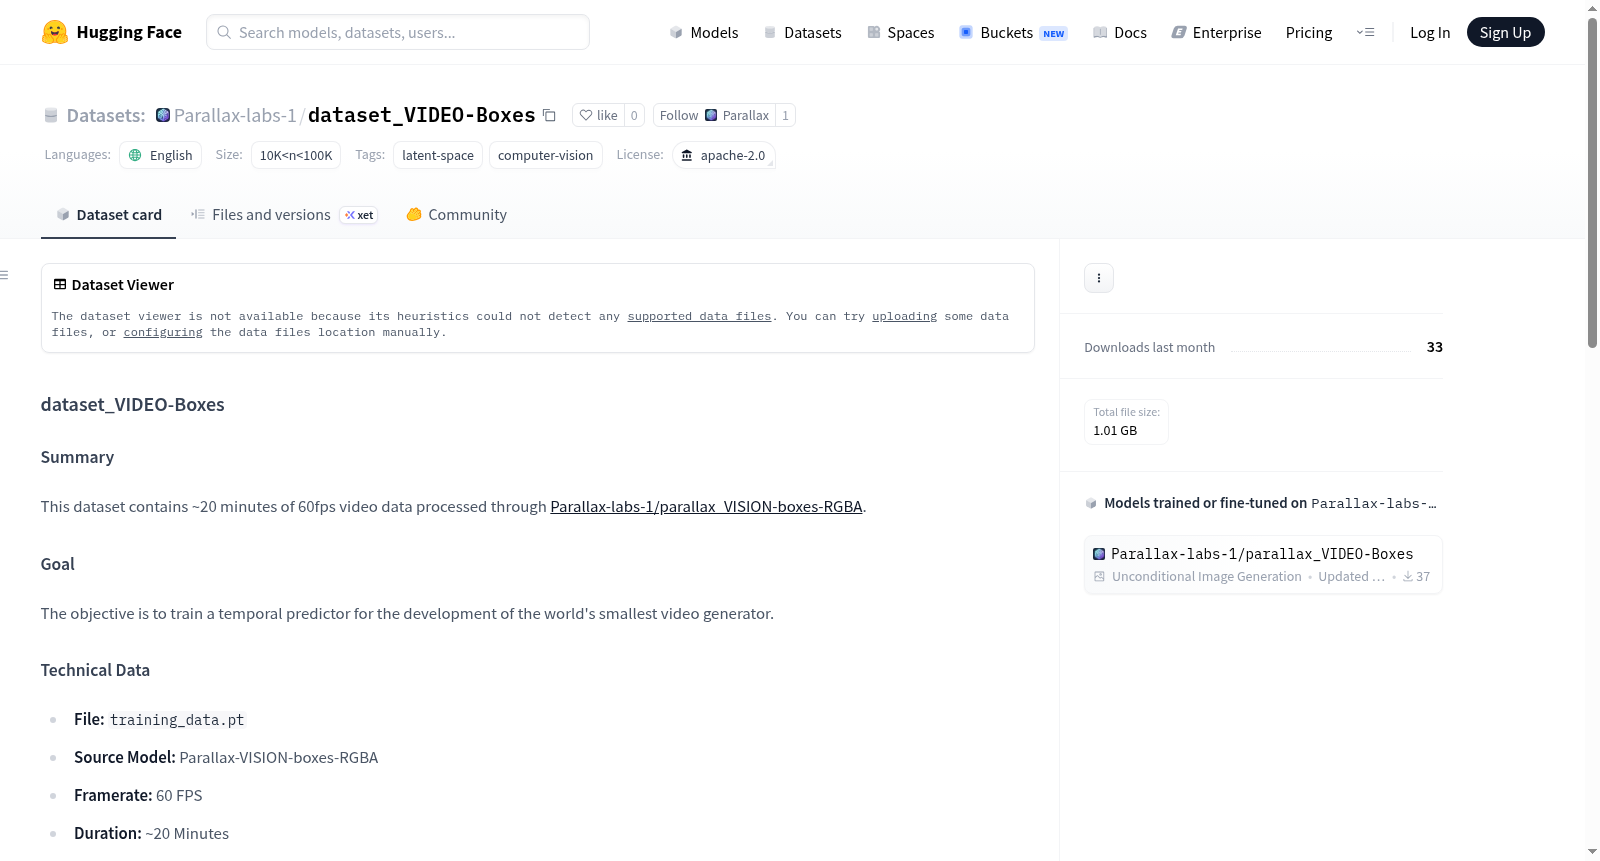Click the Goal heading
The height and width of the screenshot is (861, 1600).
pyautogui.click(x=58, y=564)
